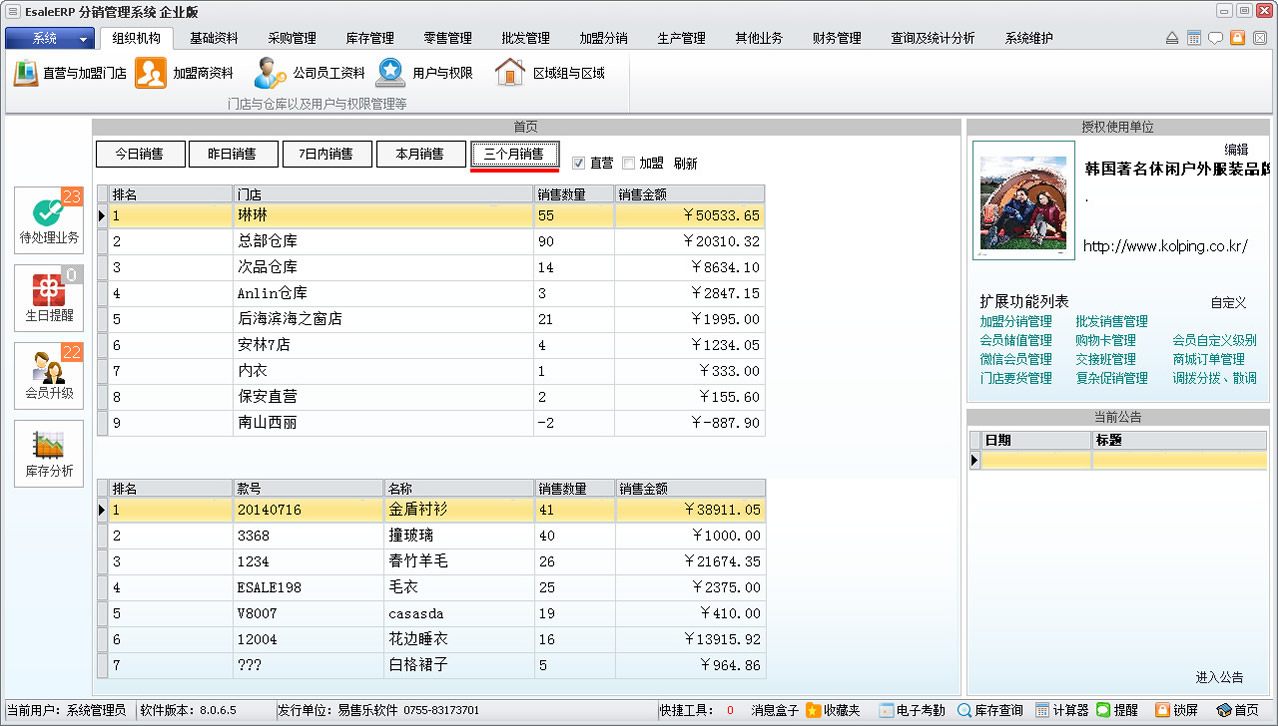The width and height of the screenshot is (1278, 726).
Task: Open 加盟商资料 franchisee info icon
Action: tap(151, 73)
